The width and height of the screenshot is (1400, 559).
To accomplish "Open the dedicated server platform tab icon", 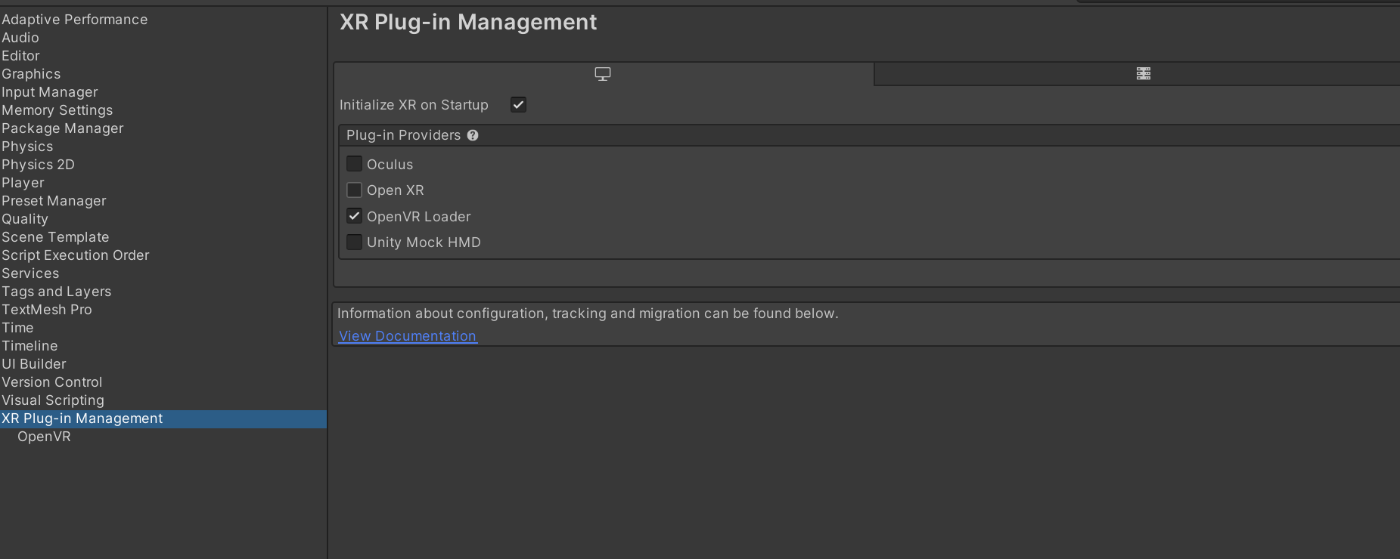I will pos(1144,74).
